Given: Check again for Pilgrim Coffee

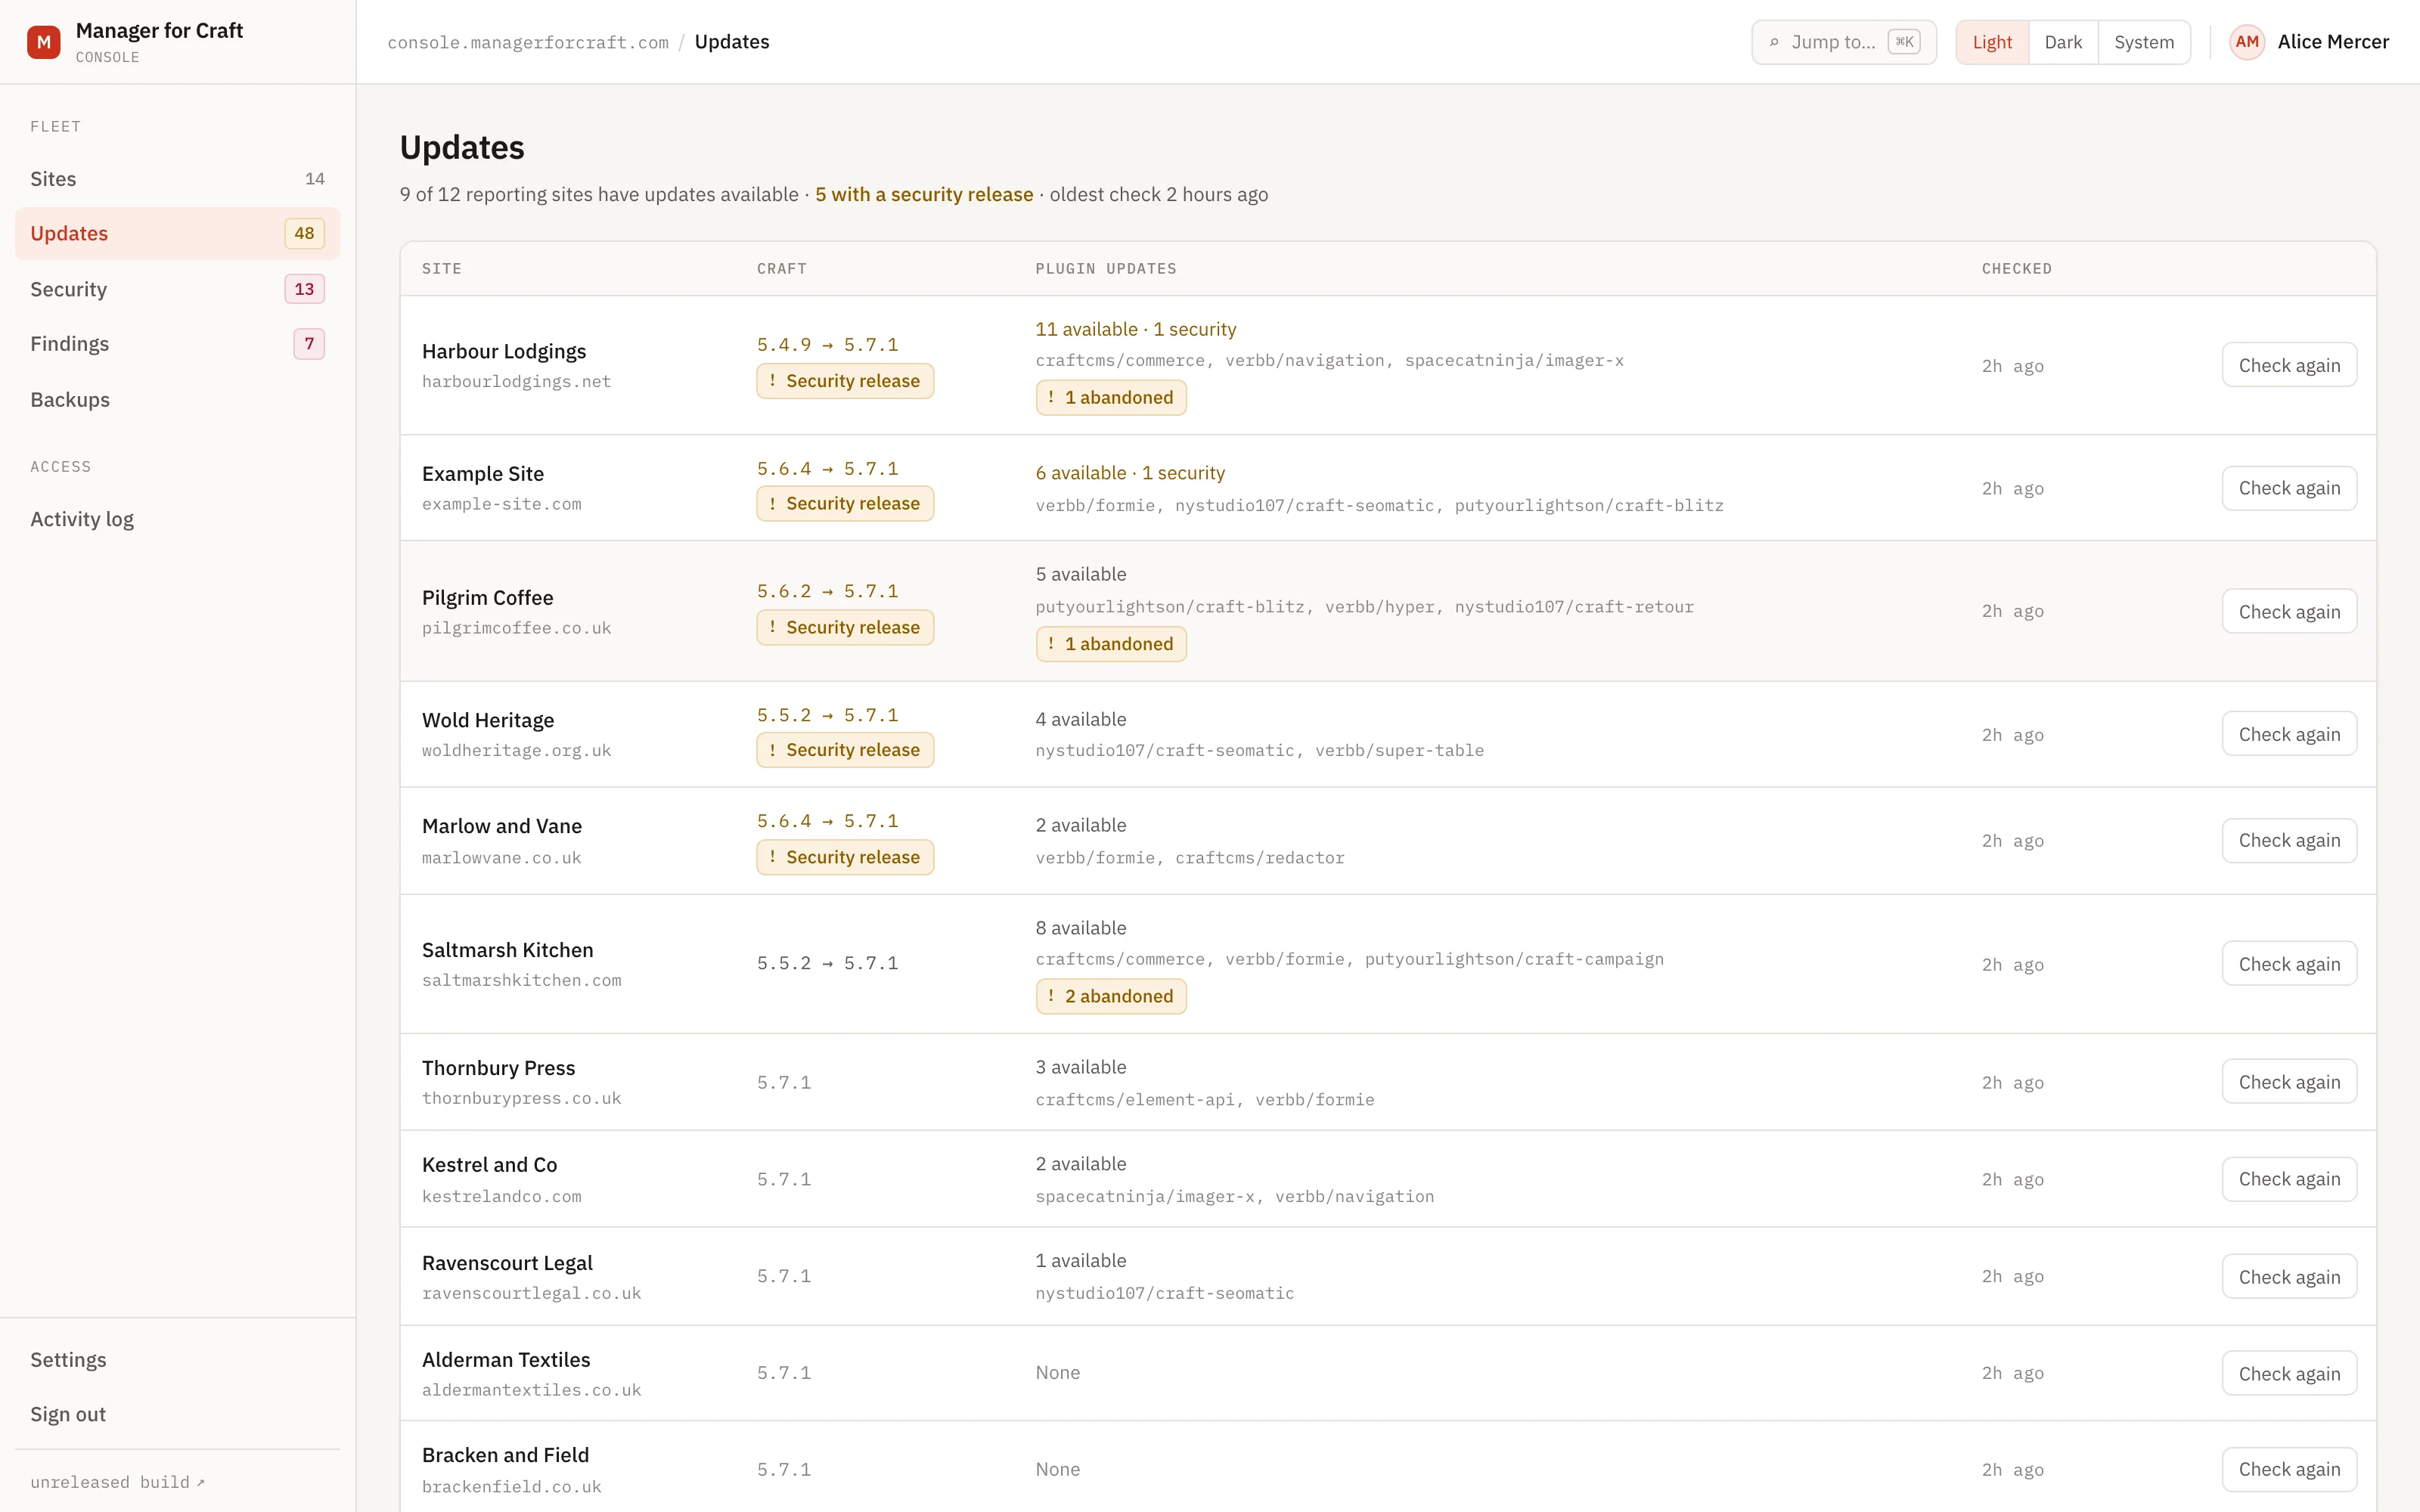Looking at the screenshot, I should [2289, 611].
